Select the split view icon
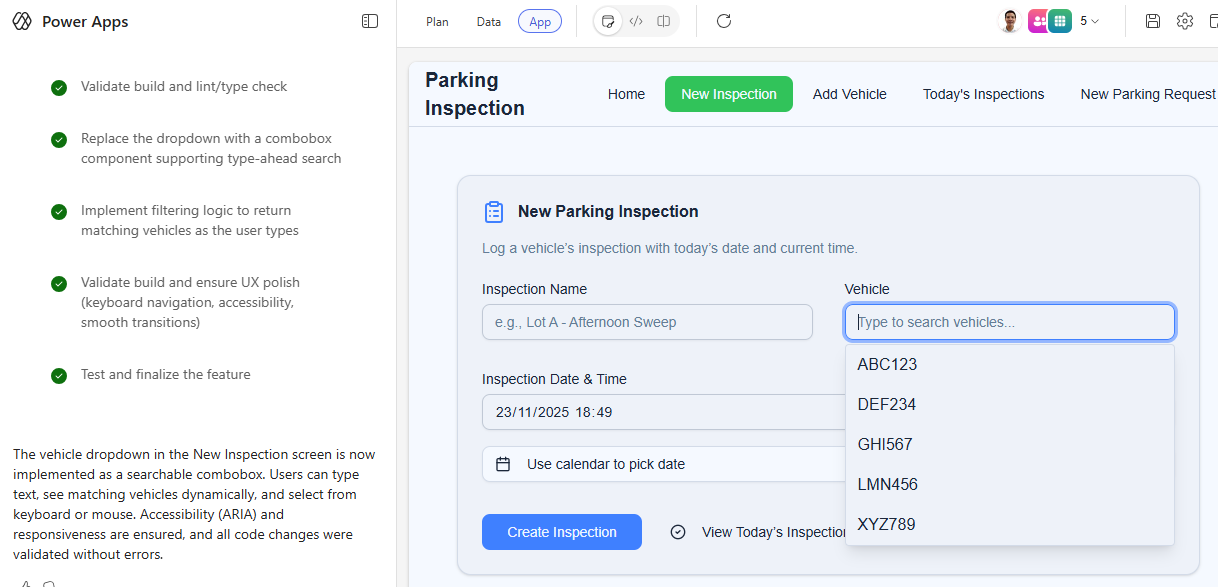This screenshot has width=1218, height=587. (x=664, y=21)
